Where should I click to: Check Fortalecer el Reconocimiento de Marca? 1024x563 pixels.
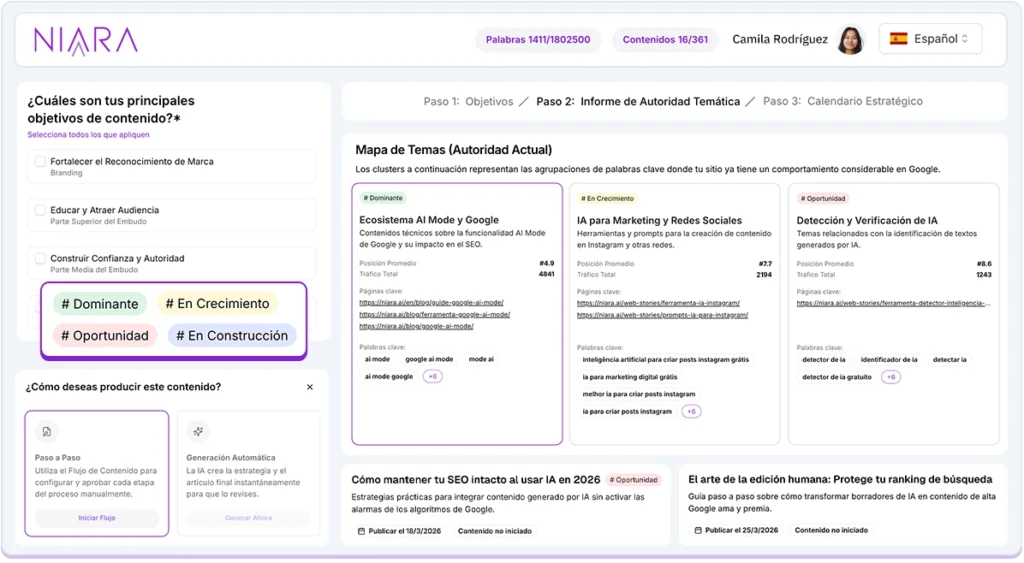pos(41,161)
